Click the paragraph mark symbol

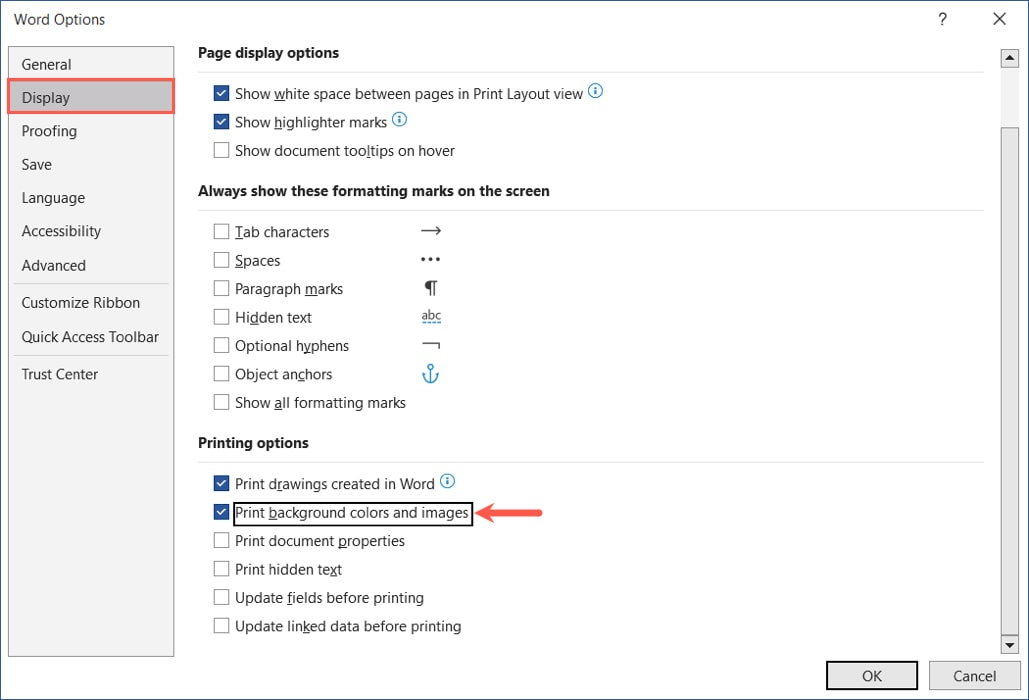[430, 288]
